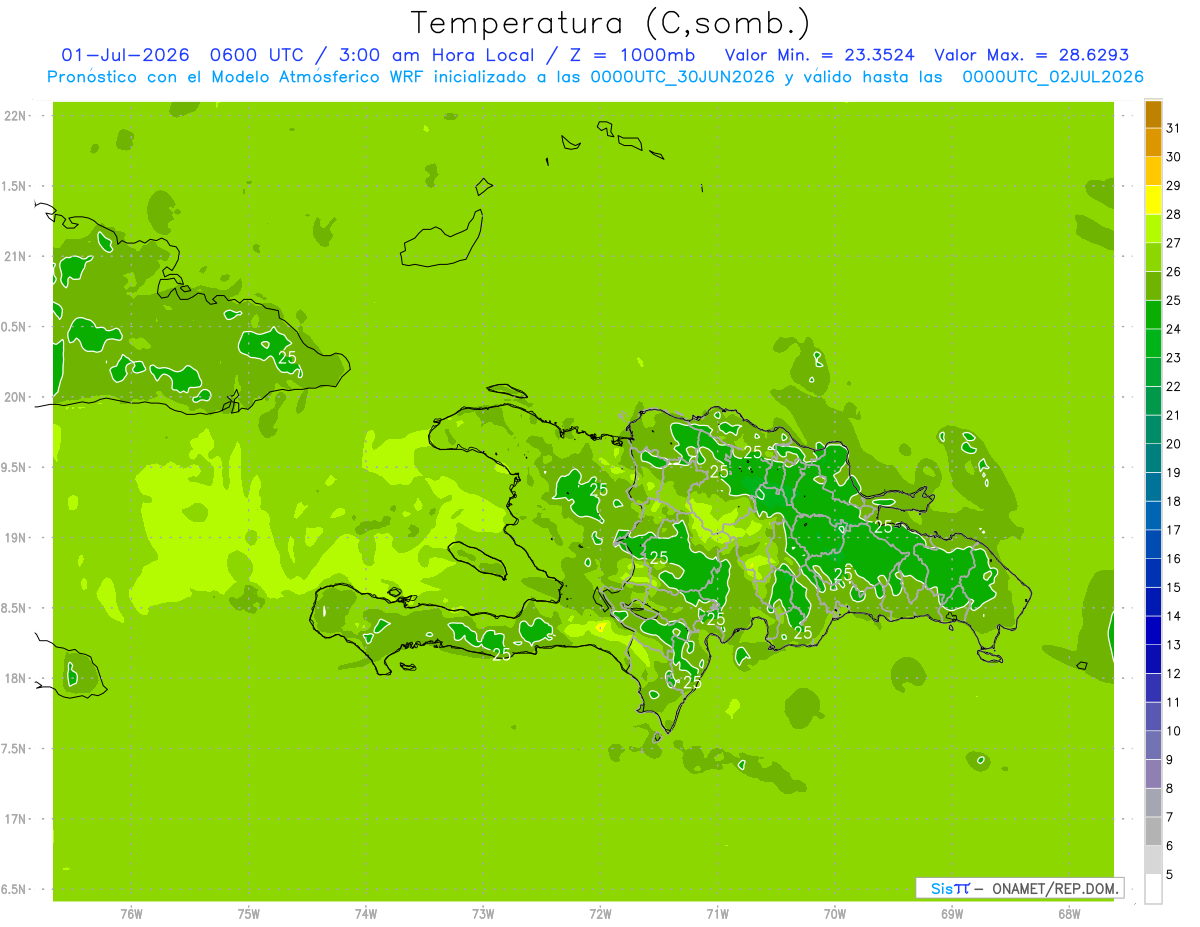Click the 22N latitude axis label
Image resolution: width=1200 pixels, height=927 pixels.
tap(15, 116)
